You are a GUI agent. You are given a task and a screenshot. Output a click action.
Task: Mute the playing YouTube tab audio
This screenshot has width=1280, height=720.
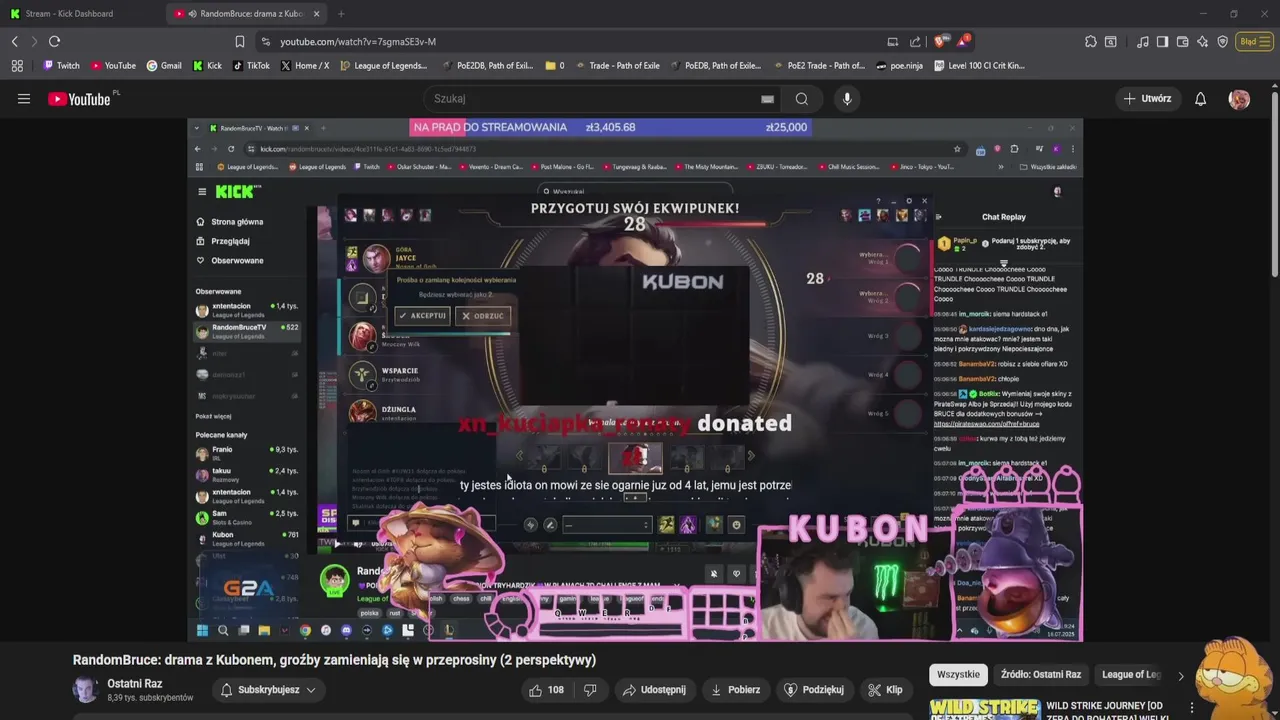(x=191, y=14)
